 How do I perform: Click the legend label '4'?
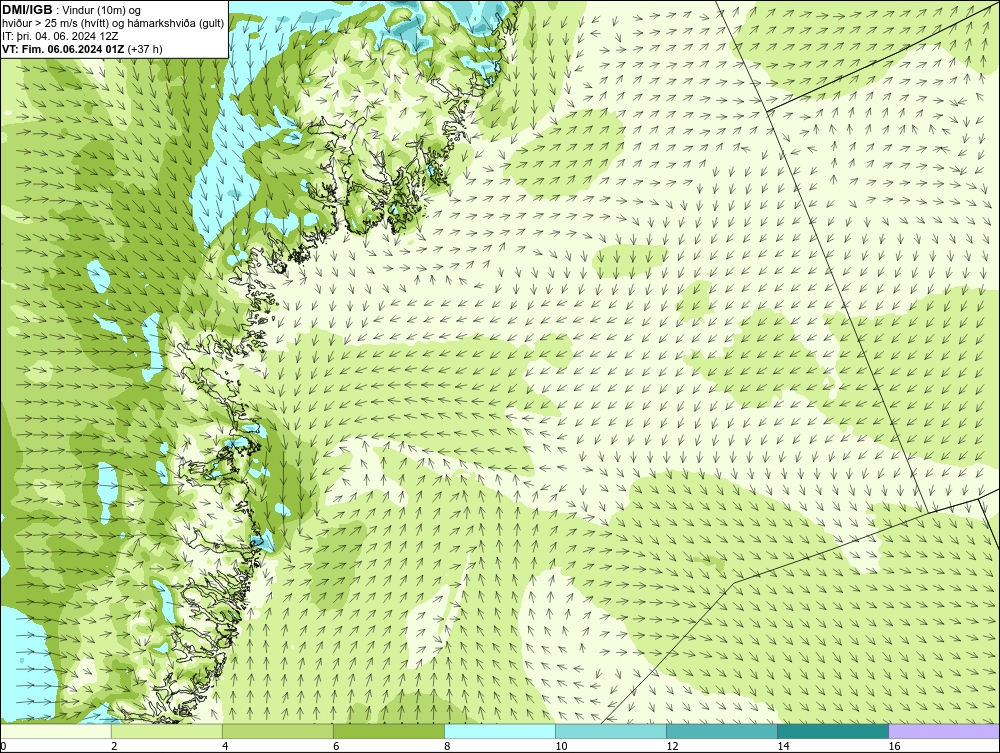pyautogui.click(x=225, y=746)
